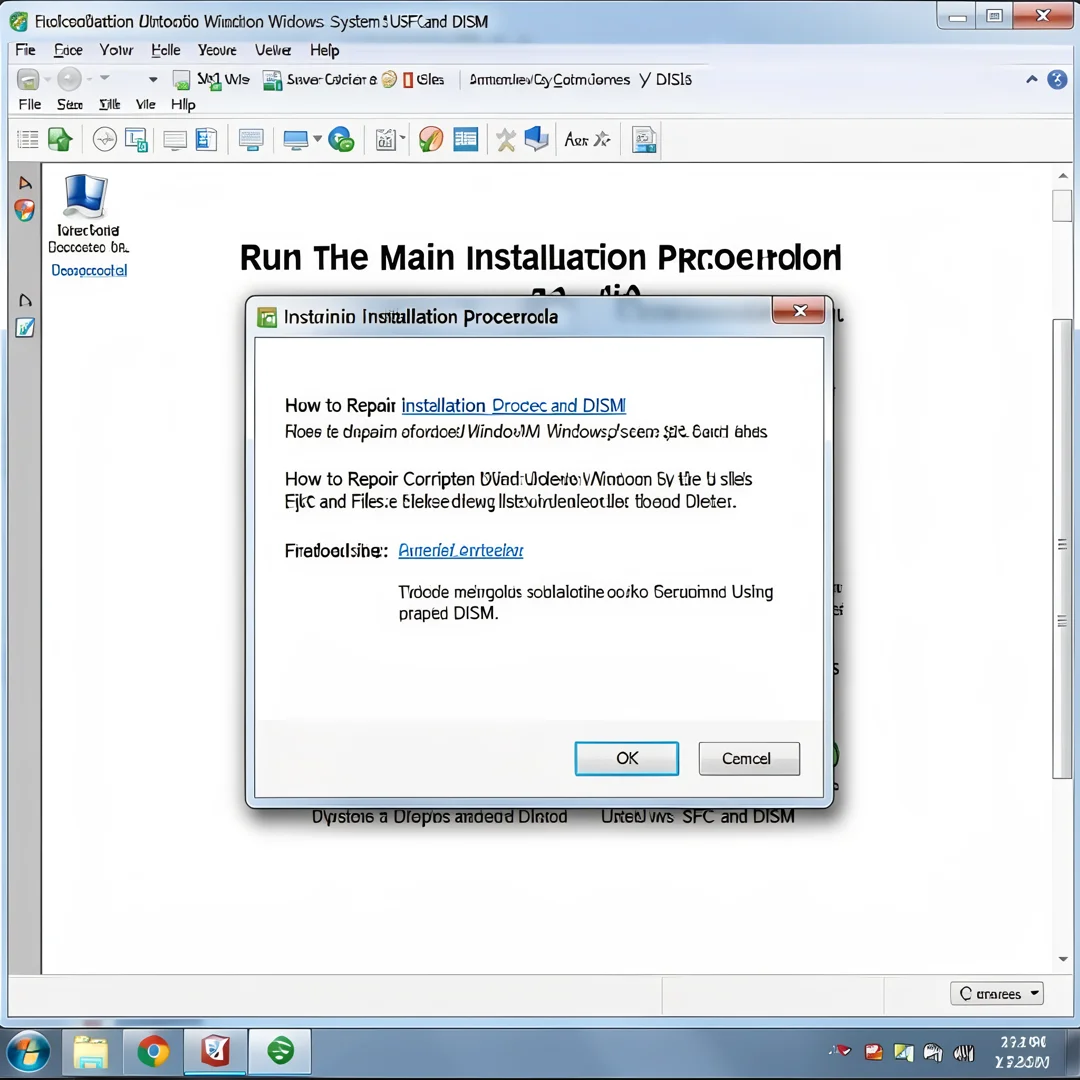Viewport: 1080px width, 1080px height.
Task: Click the 'Saver Cdciar' toolbar icon
Action: tap(272, 80)
